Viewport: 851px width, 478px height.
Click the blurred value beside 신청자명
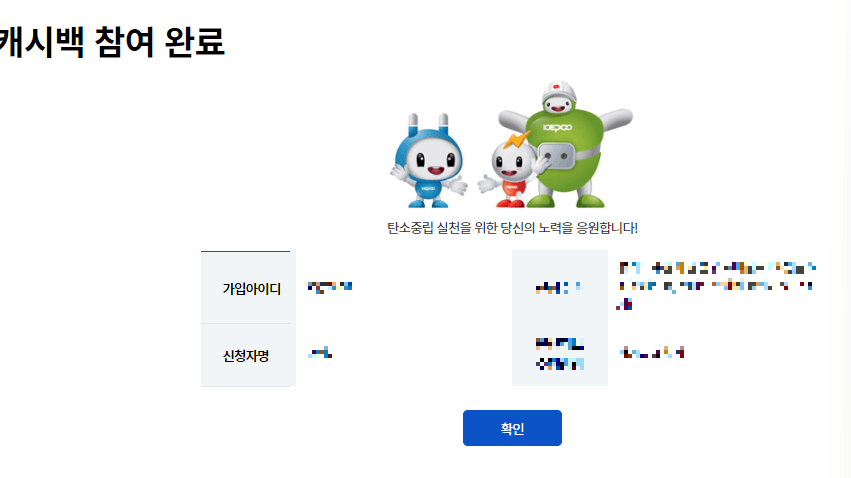(320, 354)
